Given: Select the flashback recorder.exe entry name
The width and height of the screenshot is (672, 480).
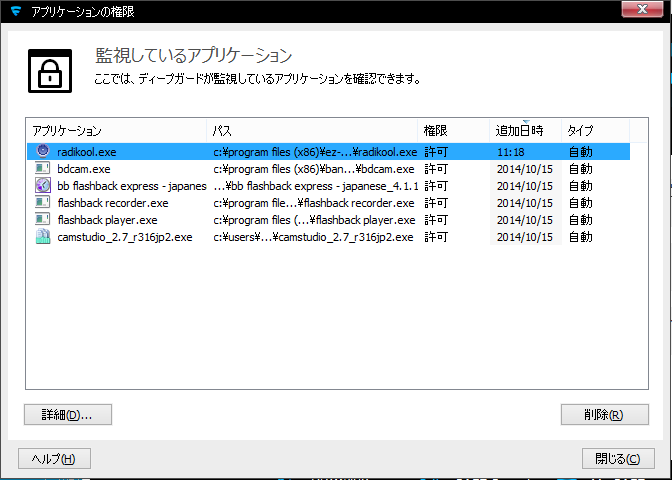Looking at the screenshot, I should coord(113,203).
